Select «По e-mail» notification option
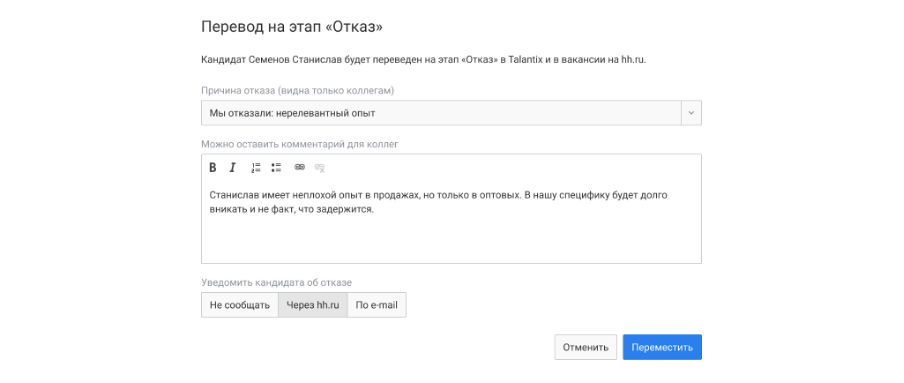Image resolution: width=904 pixels, height=383 pixels. pyautogui.click(x=376, y=305)
